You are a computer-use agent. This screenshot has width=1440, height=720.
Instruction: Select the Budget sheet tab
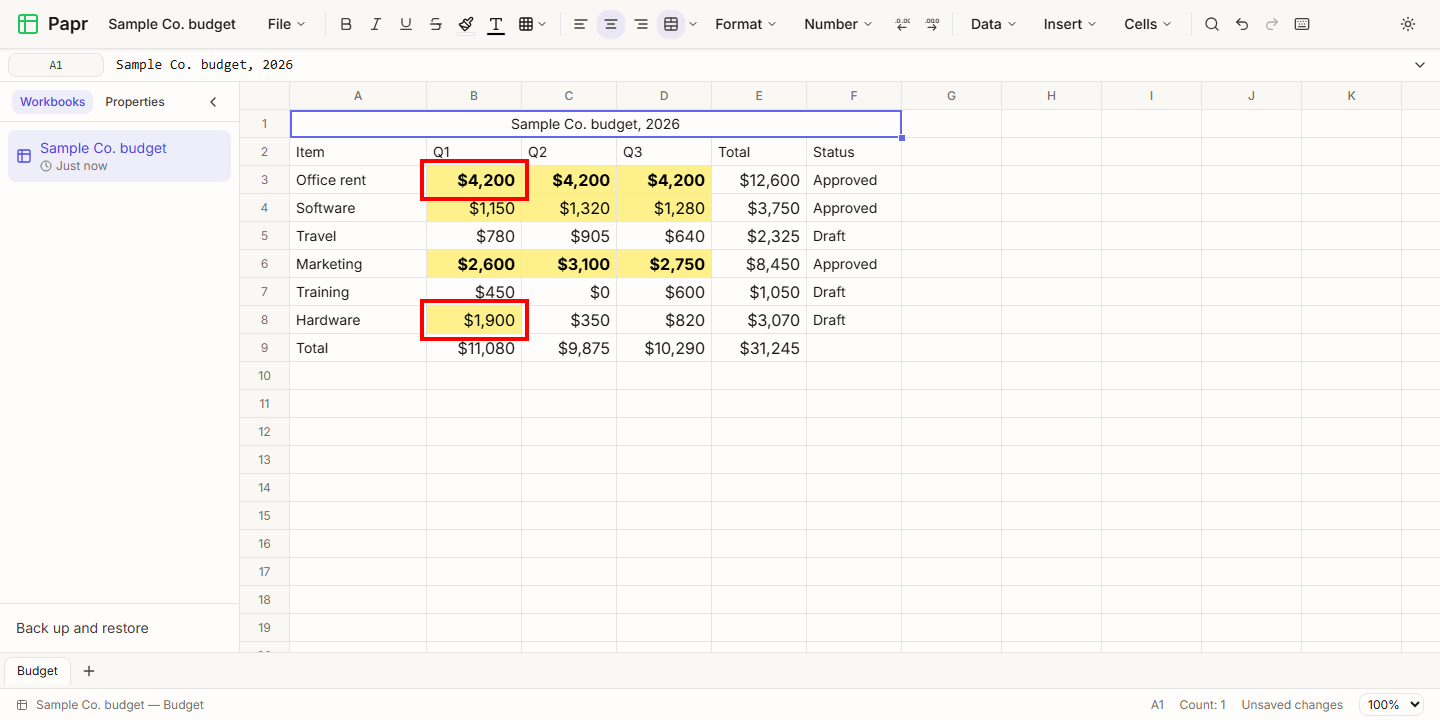37,671
